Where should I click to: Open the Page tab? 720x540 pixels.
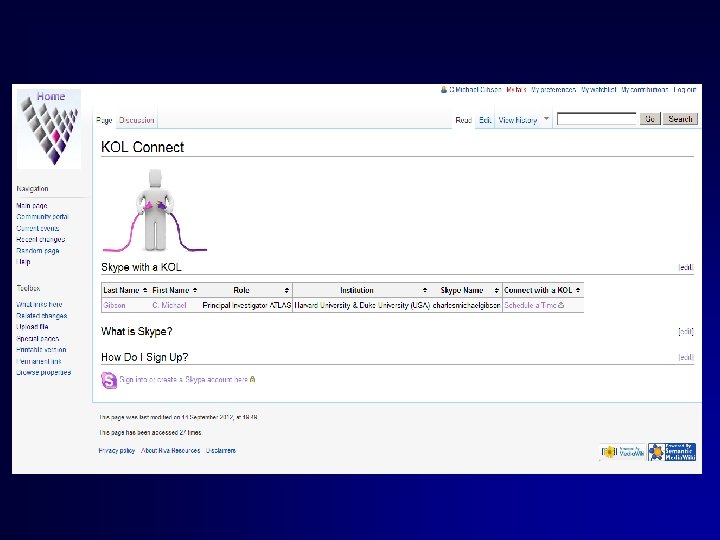pyautogui.click(x=104, y=120)
